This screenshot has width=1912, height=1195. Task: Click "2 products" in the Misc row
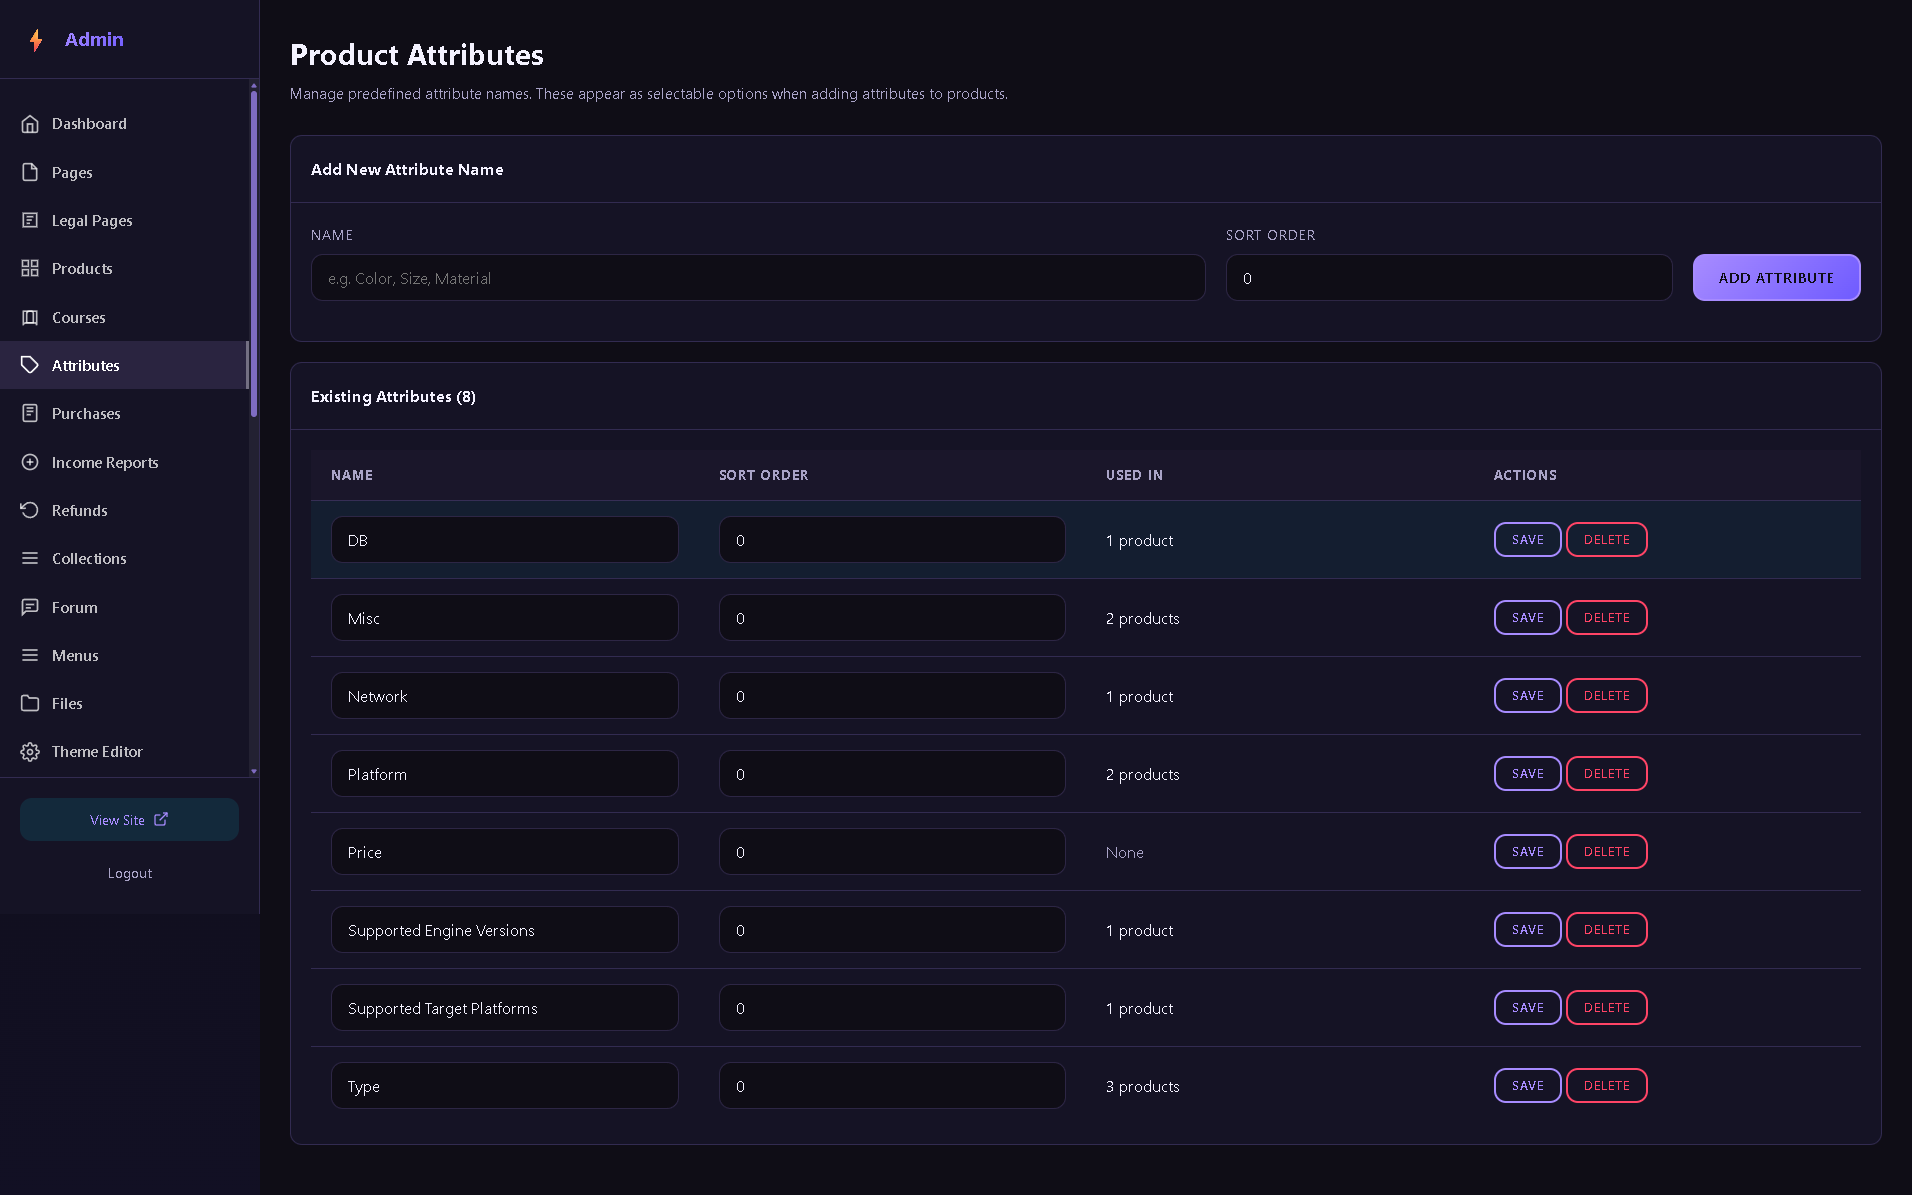pyautogui.click(x=1142, y=618)
